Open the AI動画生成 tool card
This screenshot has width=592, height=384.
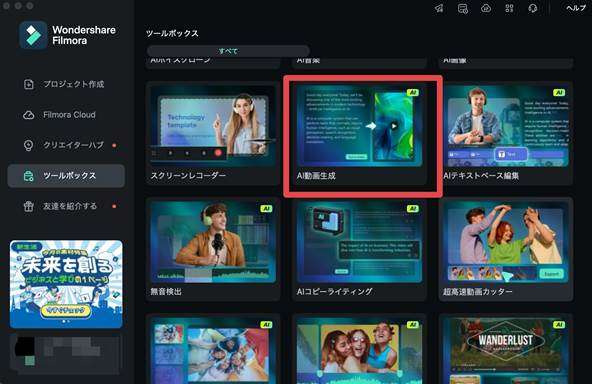pyautogui.click(x=359, y=133)
